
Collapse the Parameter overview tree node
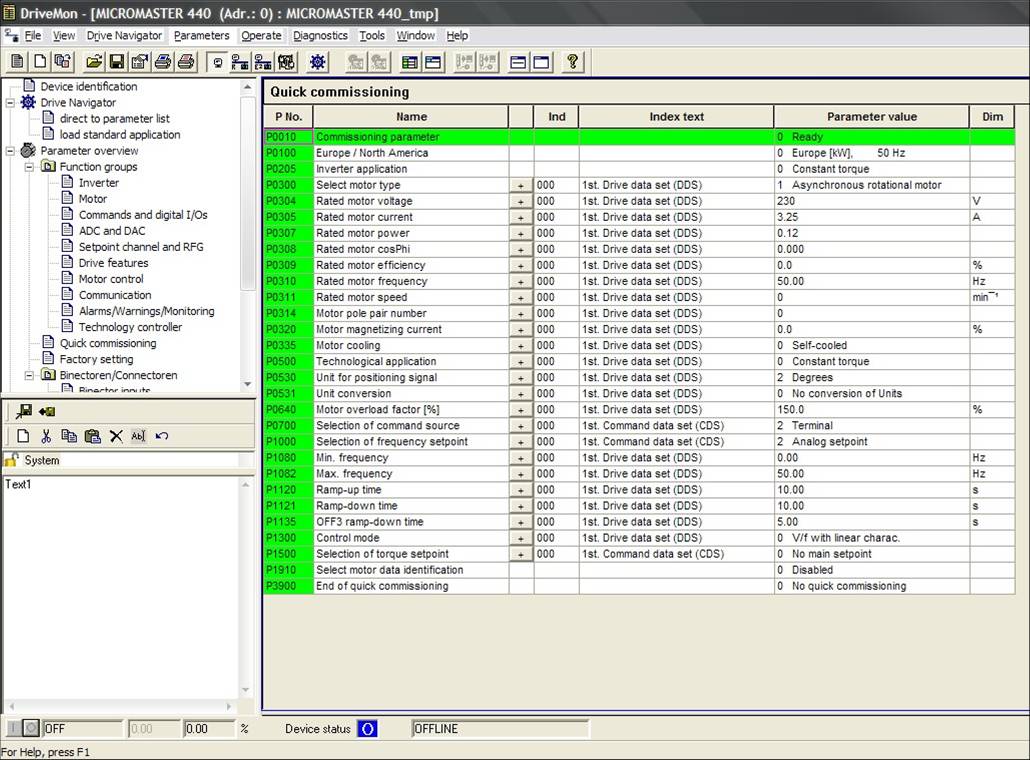(11, 151)
